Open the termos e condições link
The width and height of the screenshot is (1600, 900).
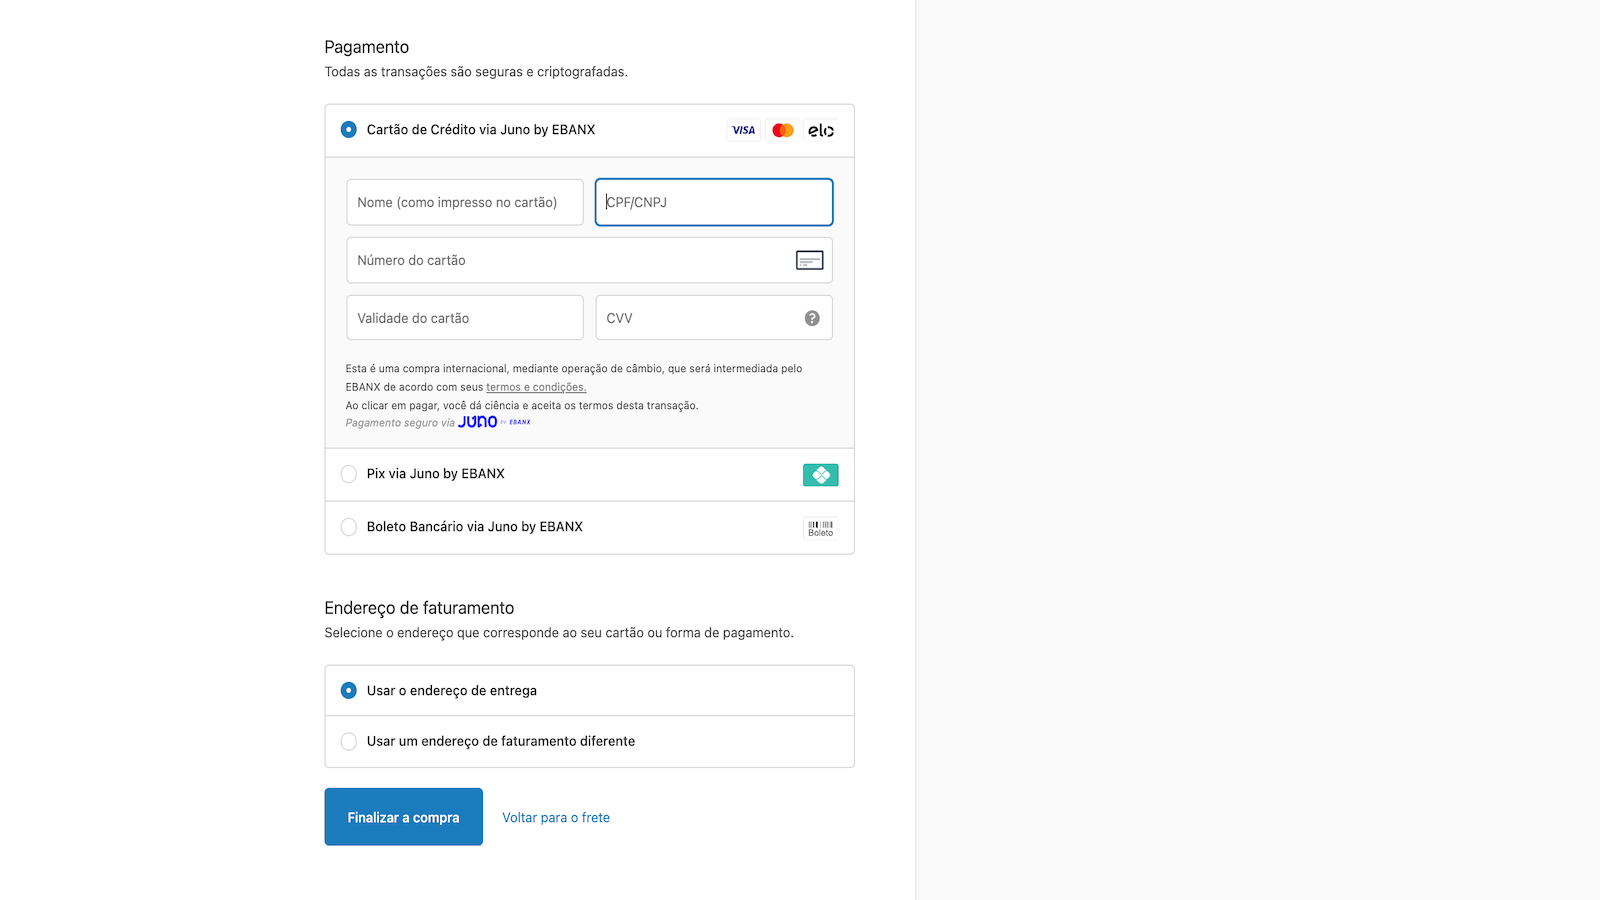(536, 387)
